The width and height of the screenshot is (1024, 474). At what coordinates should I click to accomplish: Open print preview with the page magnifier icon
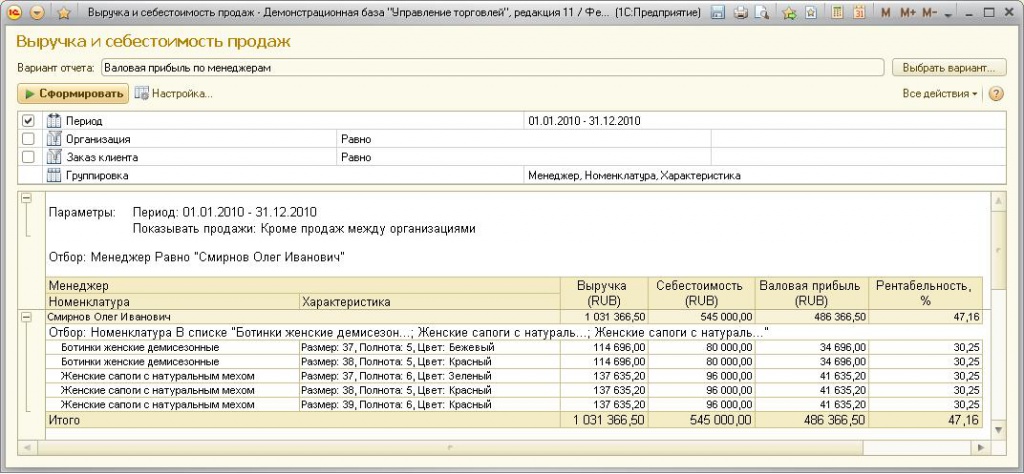click(x=761, y=12)
